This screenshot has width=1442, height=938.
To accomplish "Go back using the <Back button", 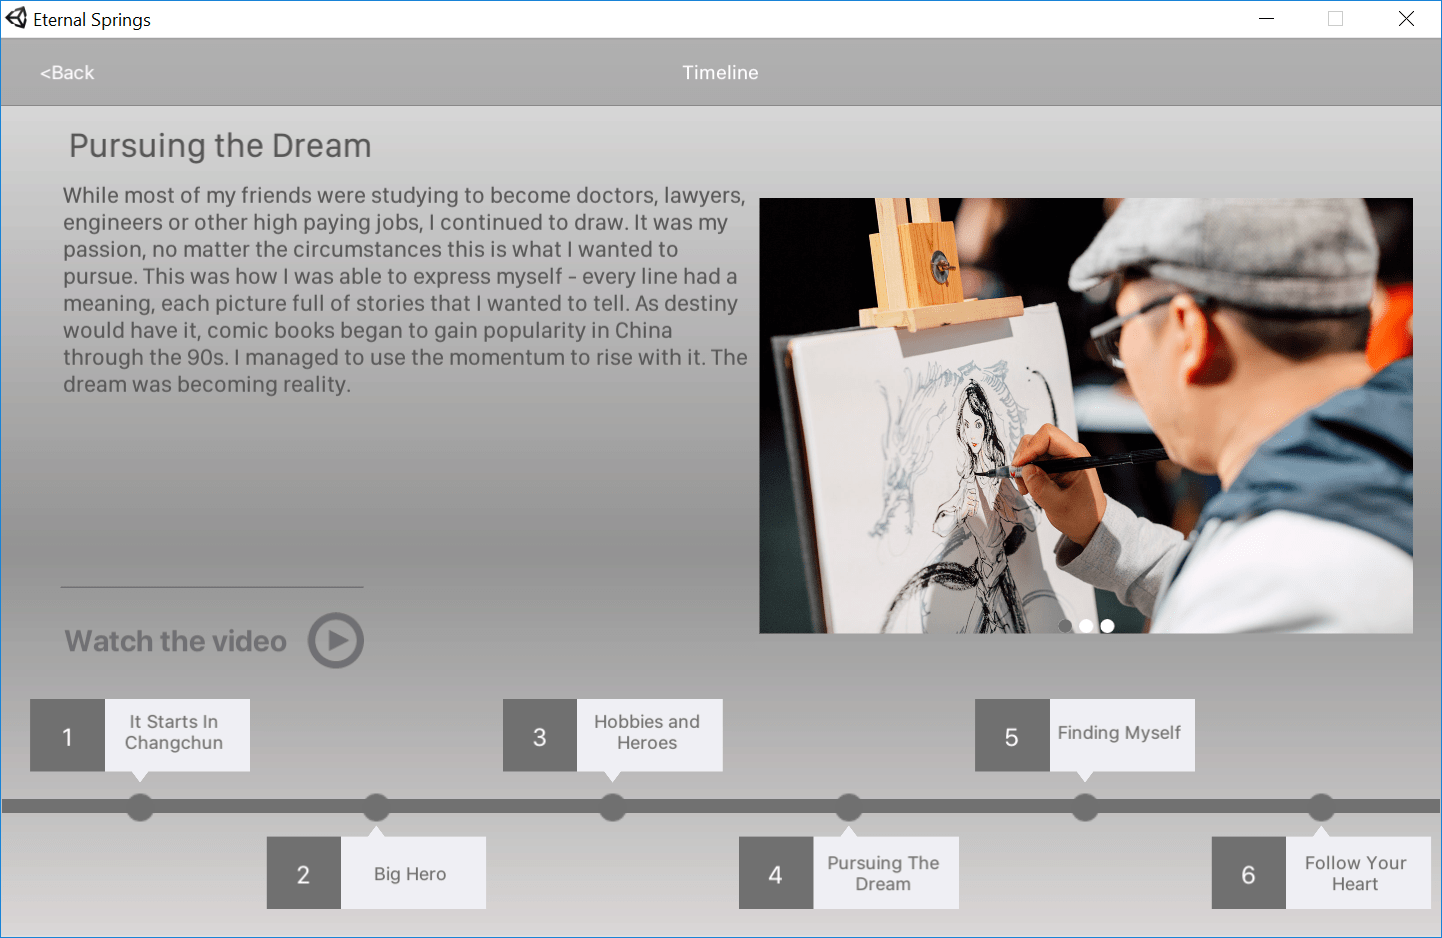I will point(67,73).
